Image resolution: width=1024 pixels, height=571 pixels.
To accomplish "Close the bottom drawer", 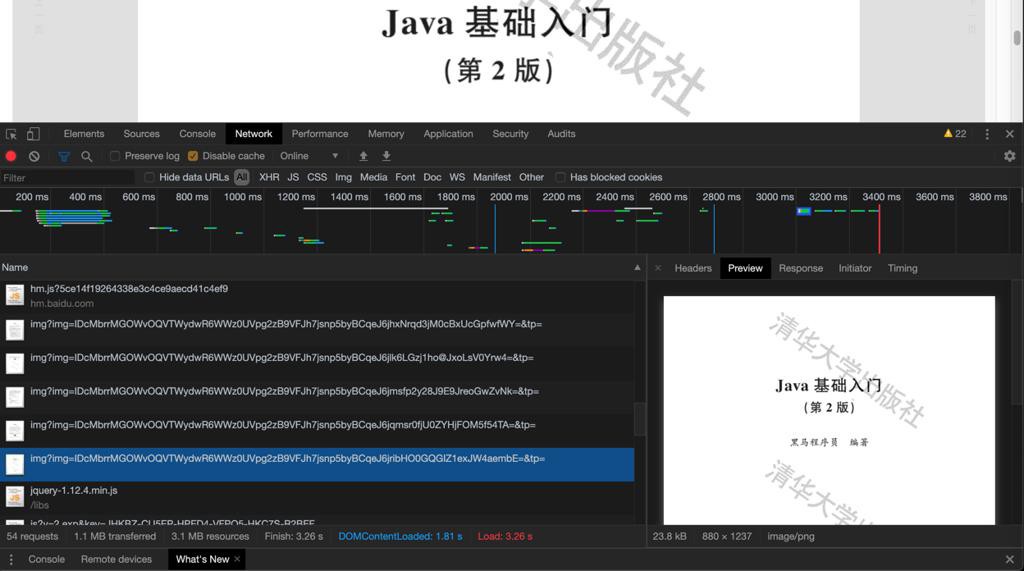I will (x=1010, y=559).
